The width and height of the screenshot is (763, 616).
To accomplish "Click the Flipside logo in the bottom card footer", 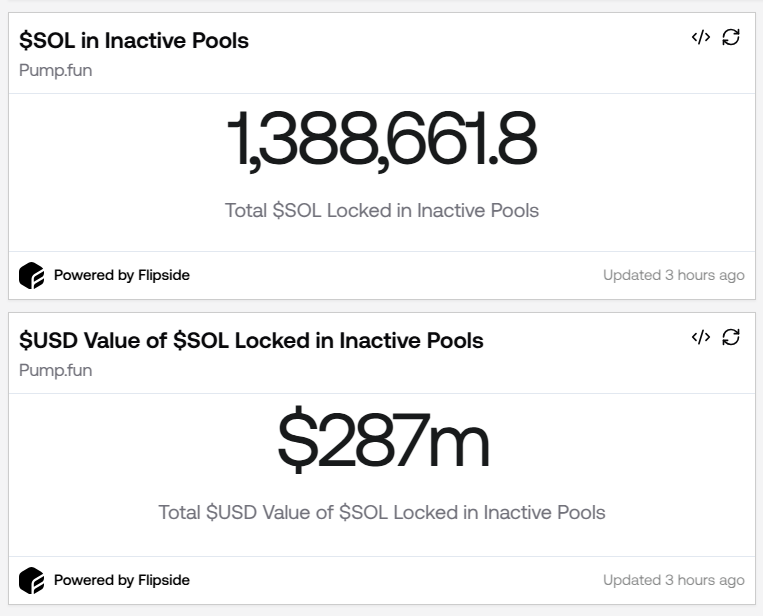I will (x=32, y=580).
